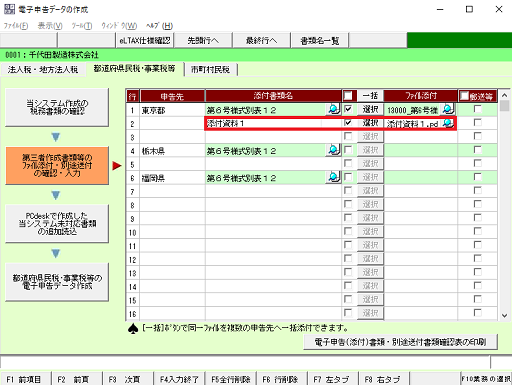Viewport: 512px width, 385px height.
Task: Toggle the 郵送等 header checkbox
Action: point(464,96)
